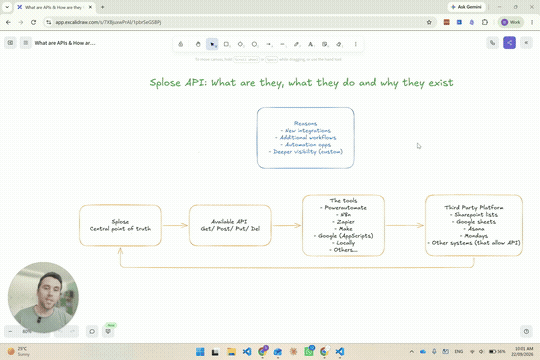Screen dimensions: 540x360
Task: Click the scene title What are APIs
Action: coord(65,43)
